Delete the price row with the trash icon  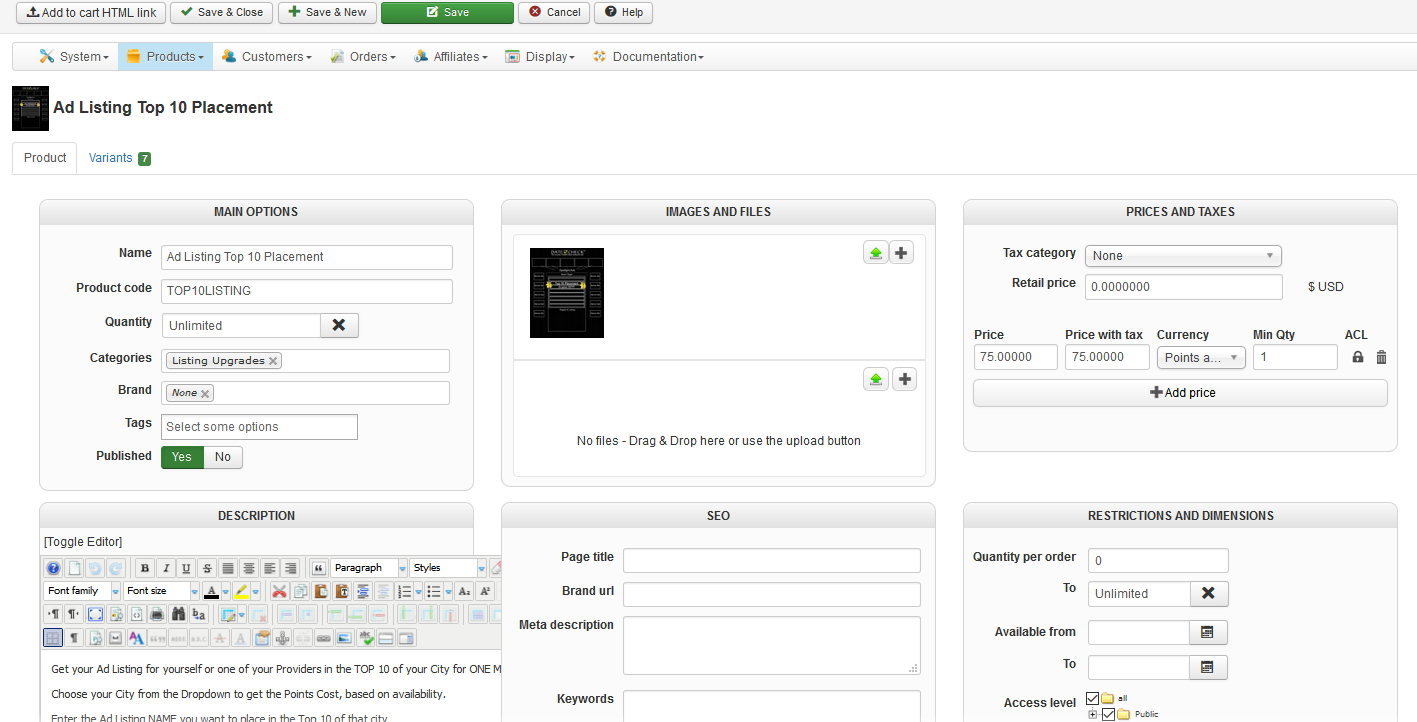(1381, 357)
